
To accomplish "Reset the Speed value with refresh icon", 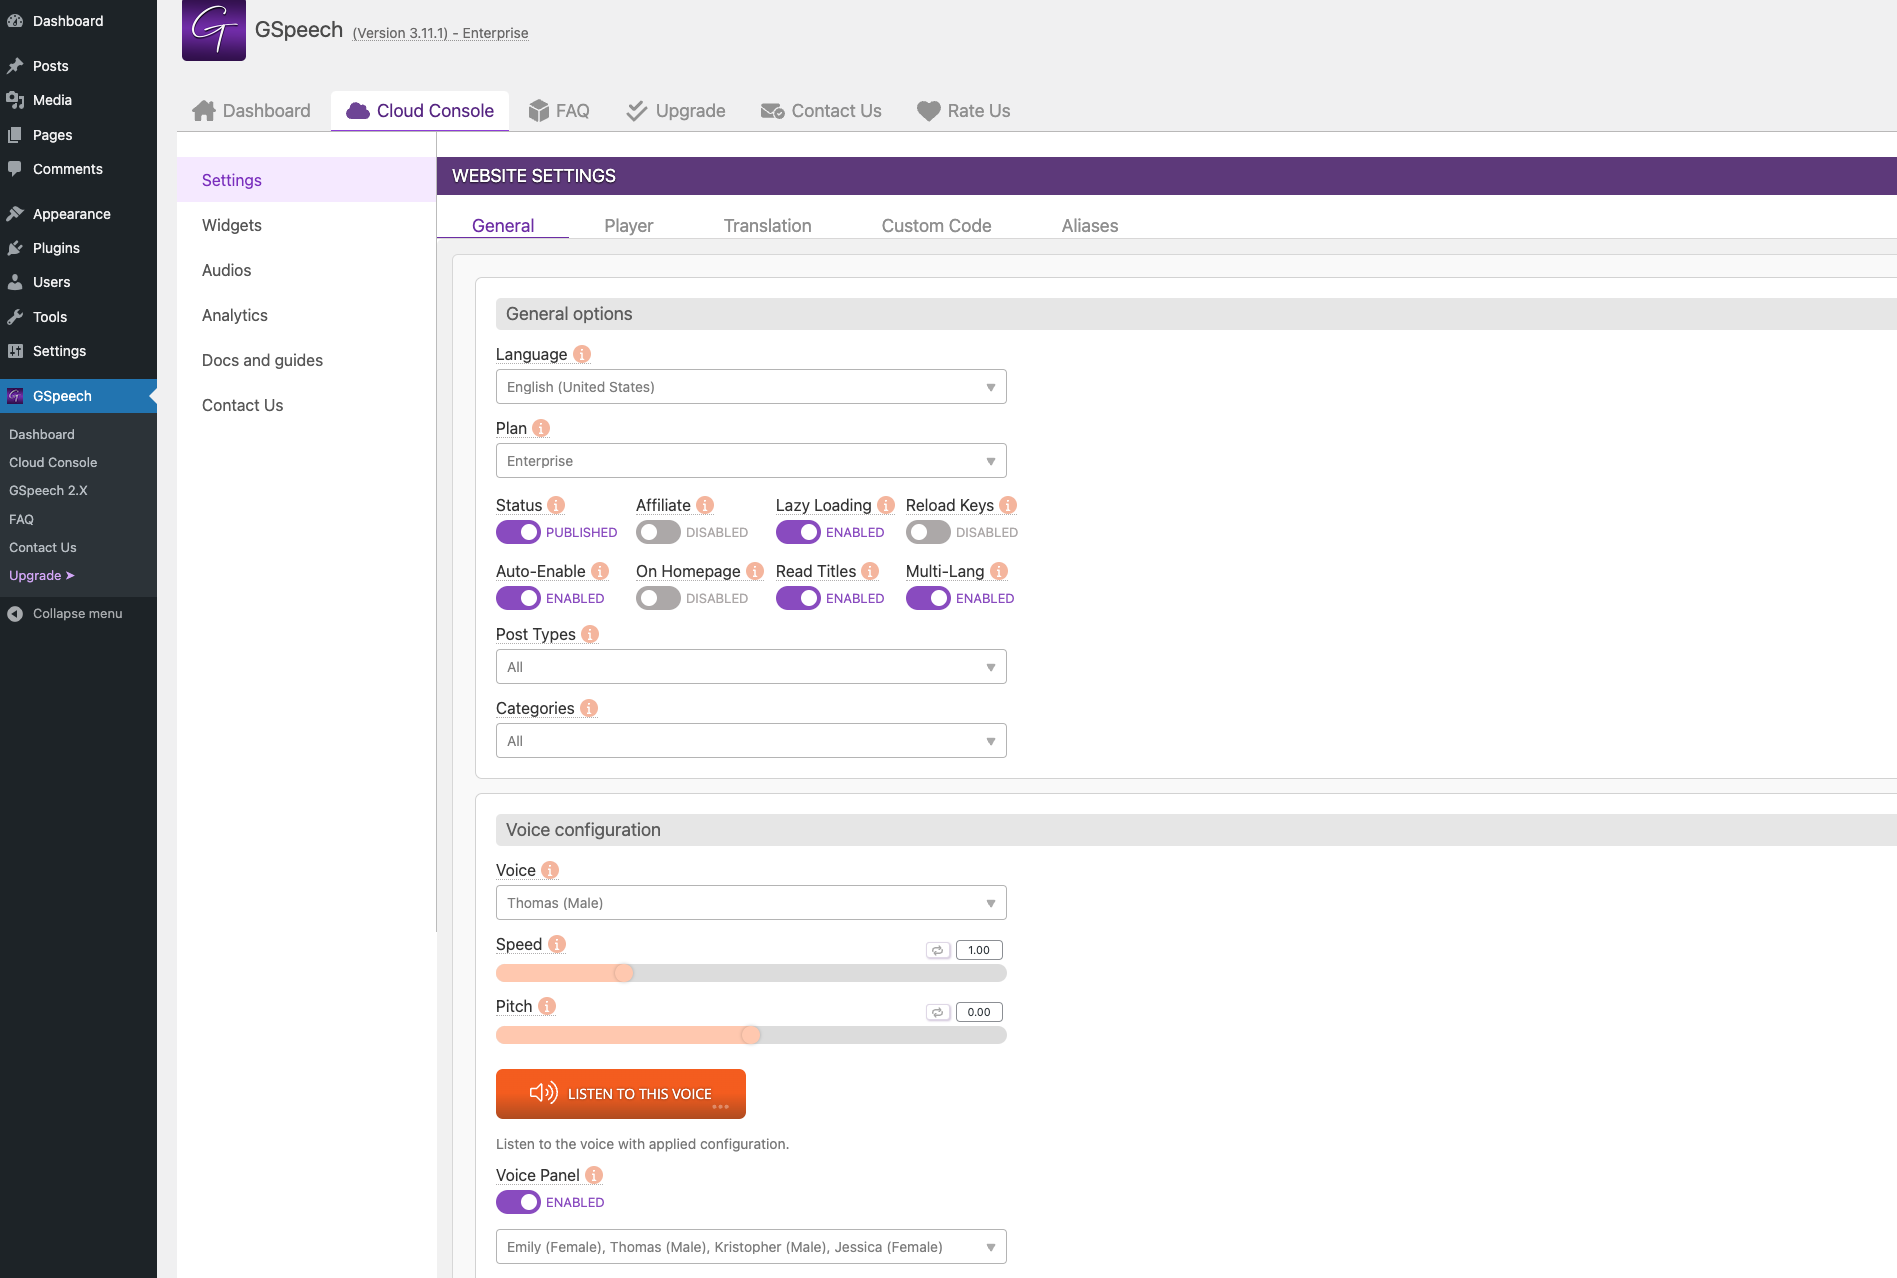I will coord(938,950).
